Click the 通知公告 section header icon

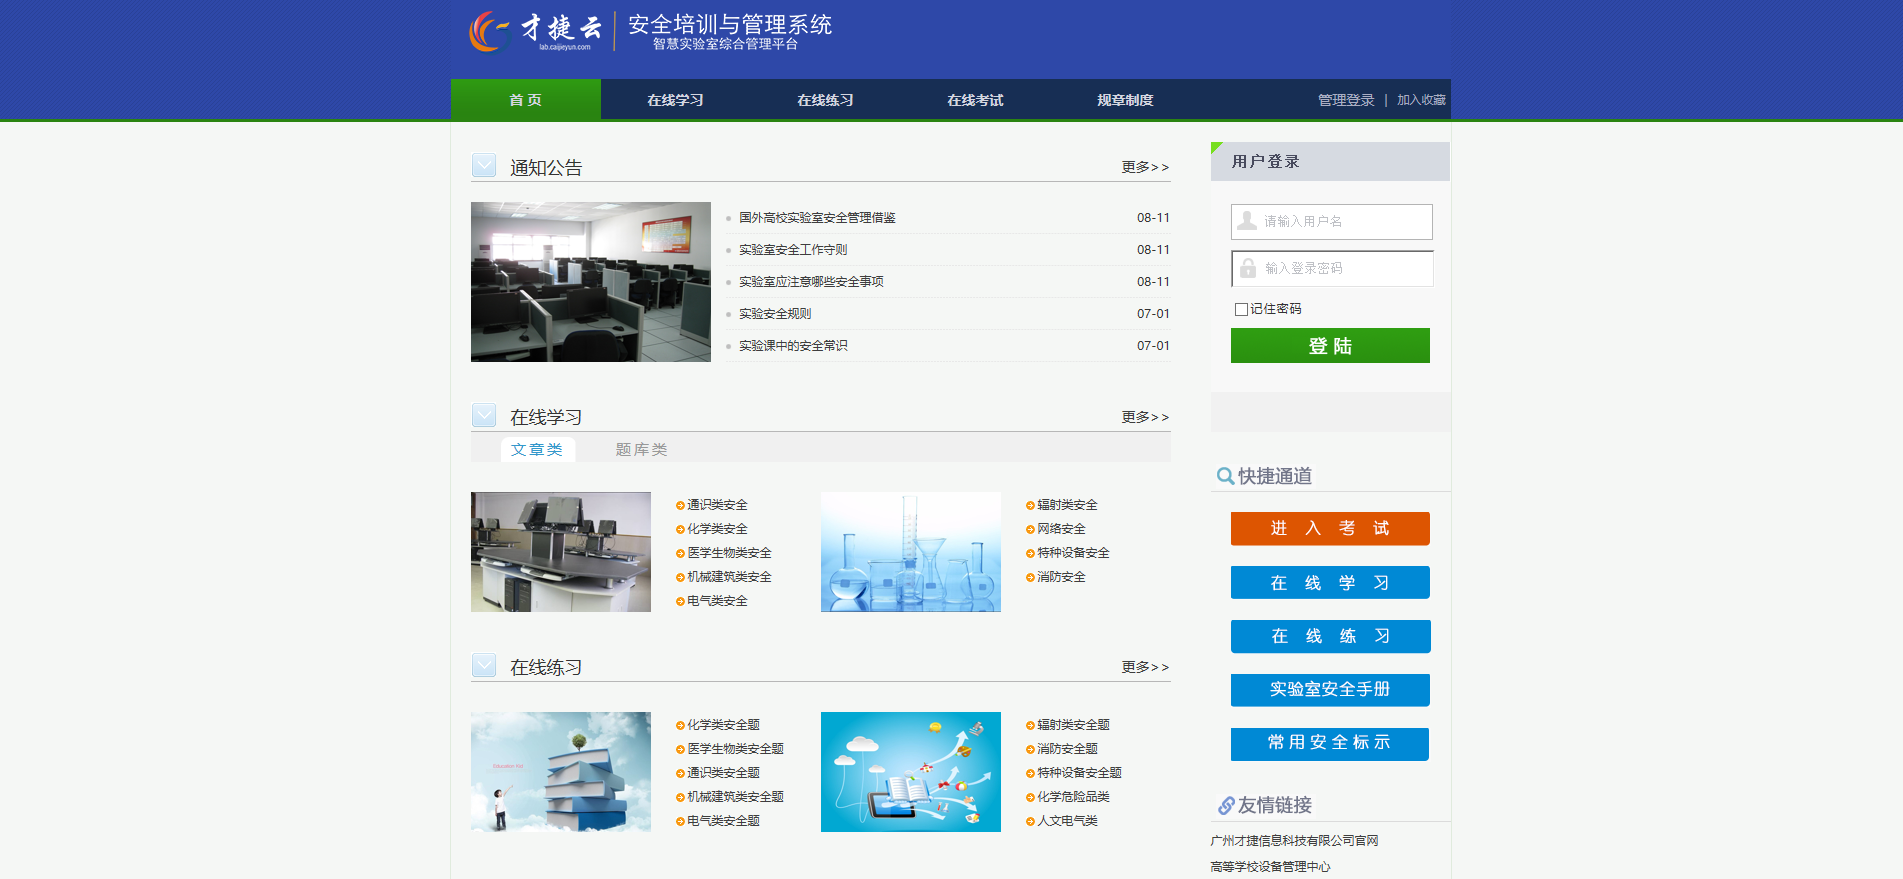484,166
